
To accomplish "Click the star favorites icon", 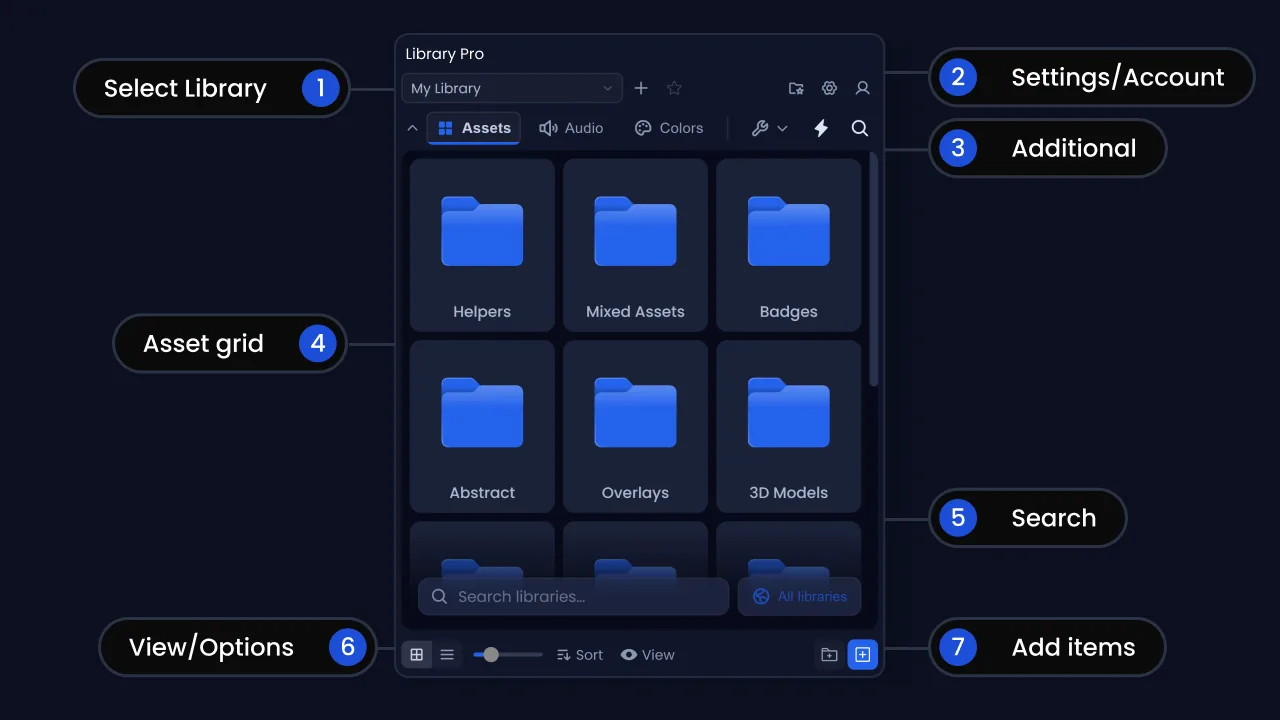I will click(674, 88).
